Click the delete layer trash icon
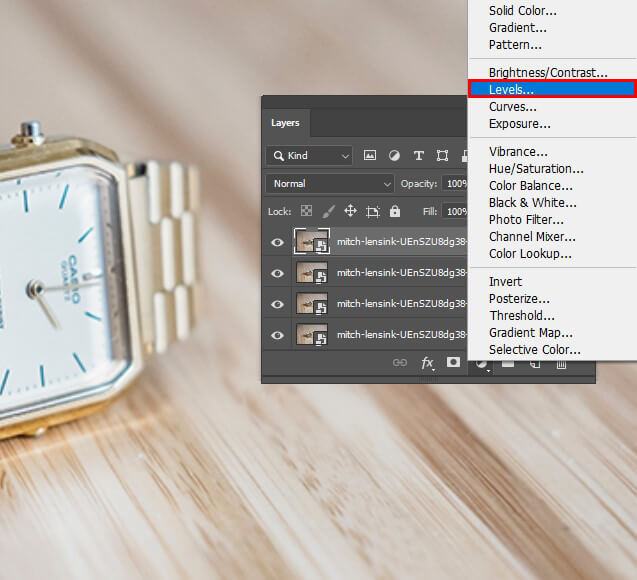The height and width of the screenshot is (580, 637). [x=561, y=363]
